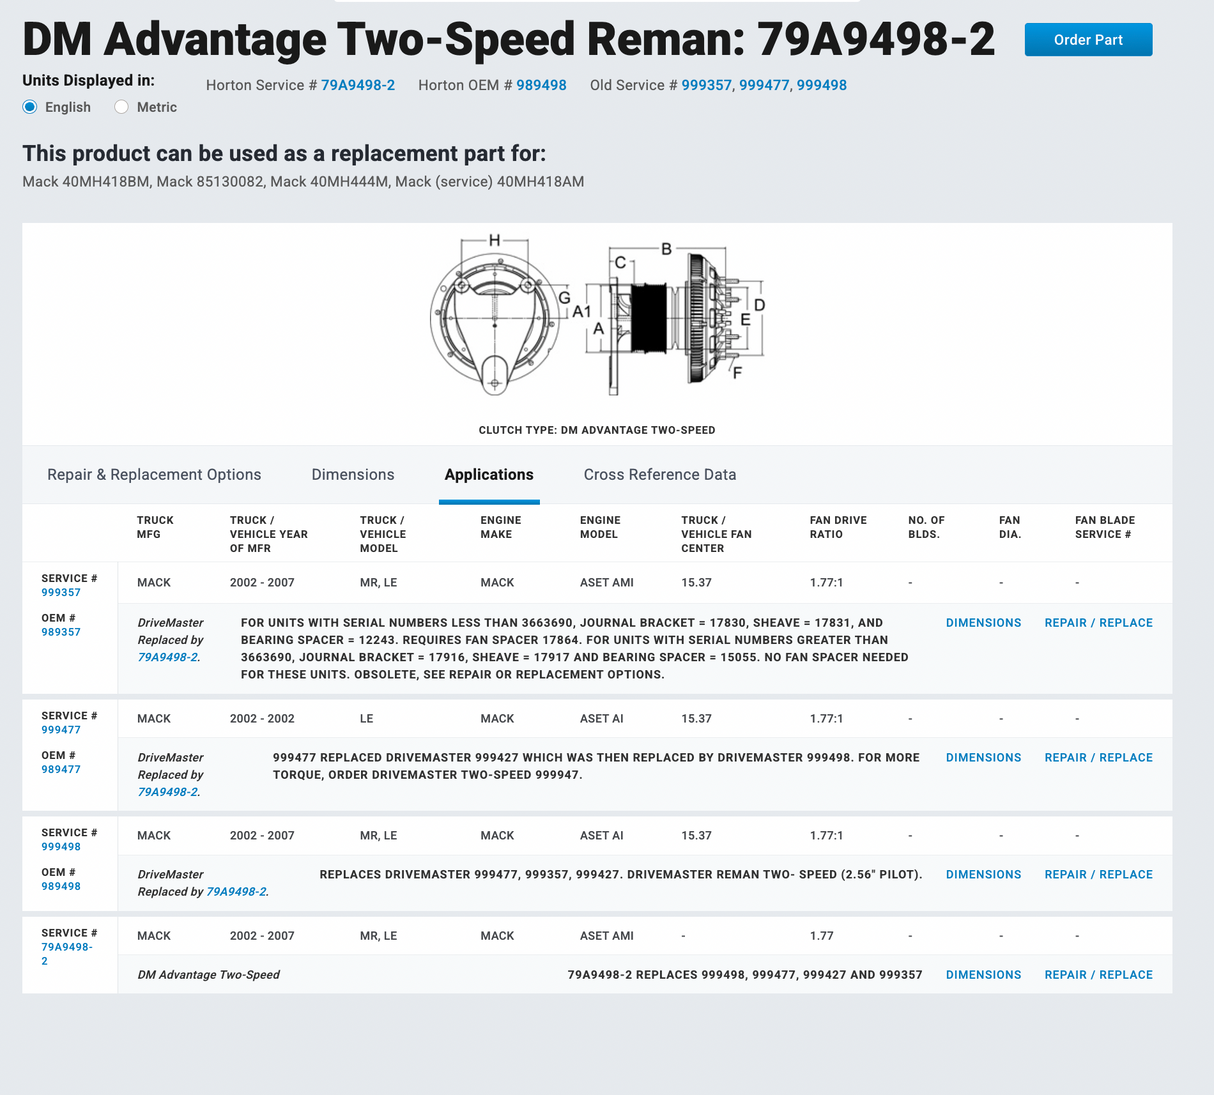The image size is (1214, 1095).
Task: Select the Applications tab
Action: click(x=489, y=474)
